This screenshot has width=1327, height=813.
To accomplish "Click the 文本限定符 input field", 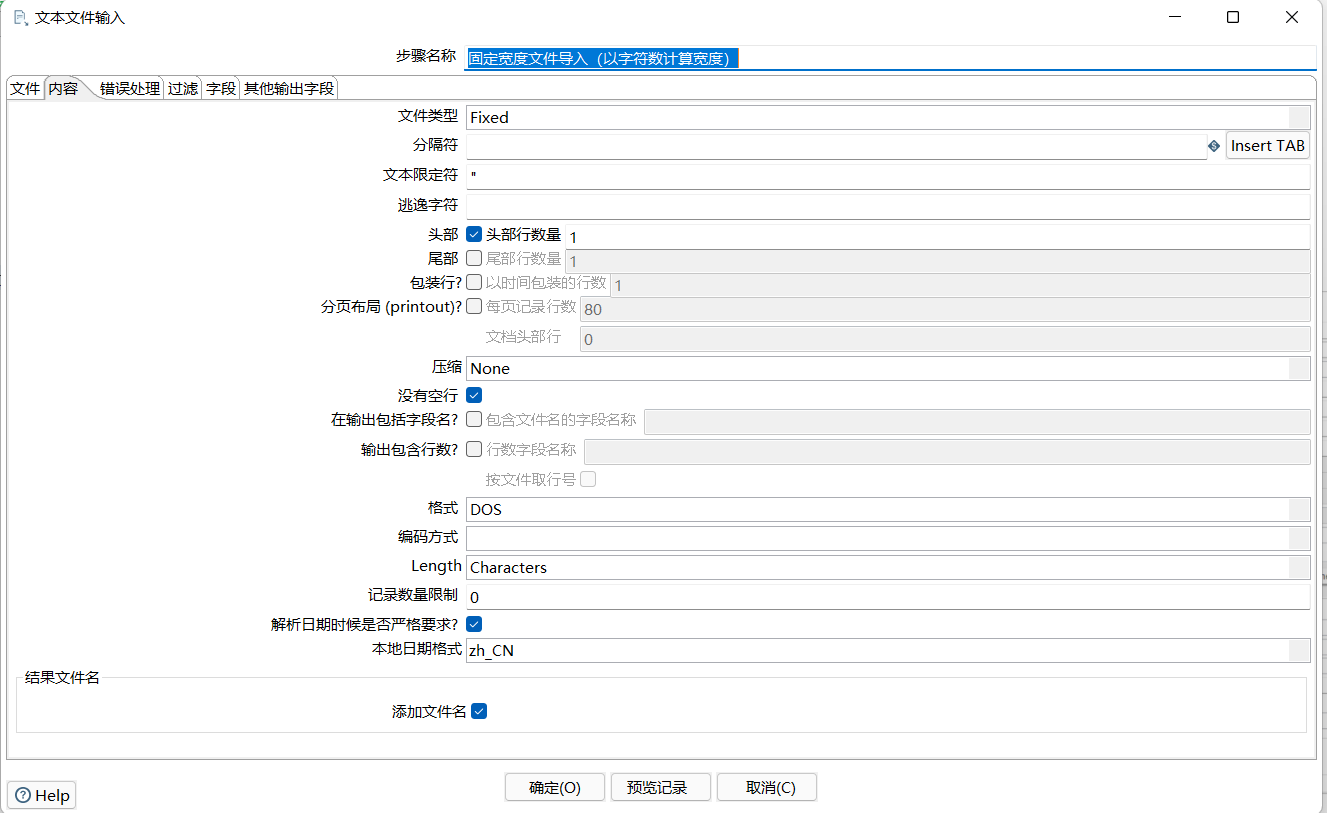I will [x=888, y=175].
